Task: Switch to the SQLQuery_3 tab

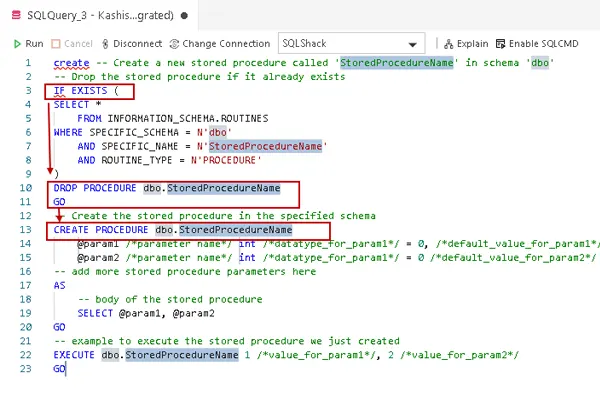Action: point(100,15)
